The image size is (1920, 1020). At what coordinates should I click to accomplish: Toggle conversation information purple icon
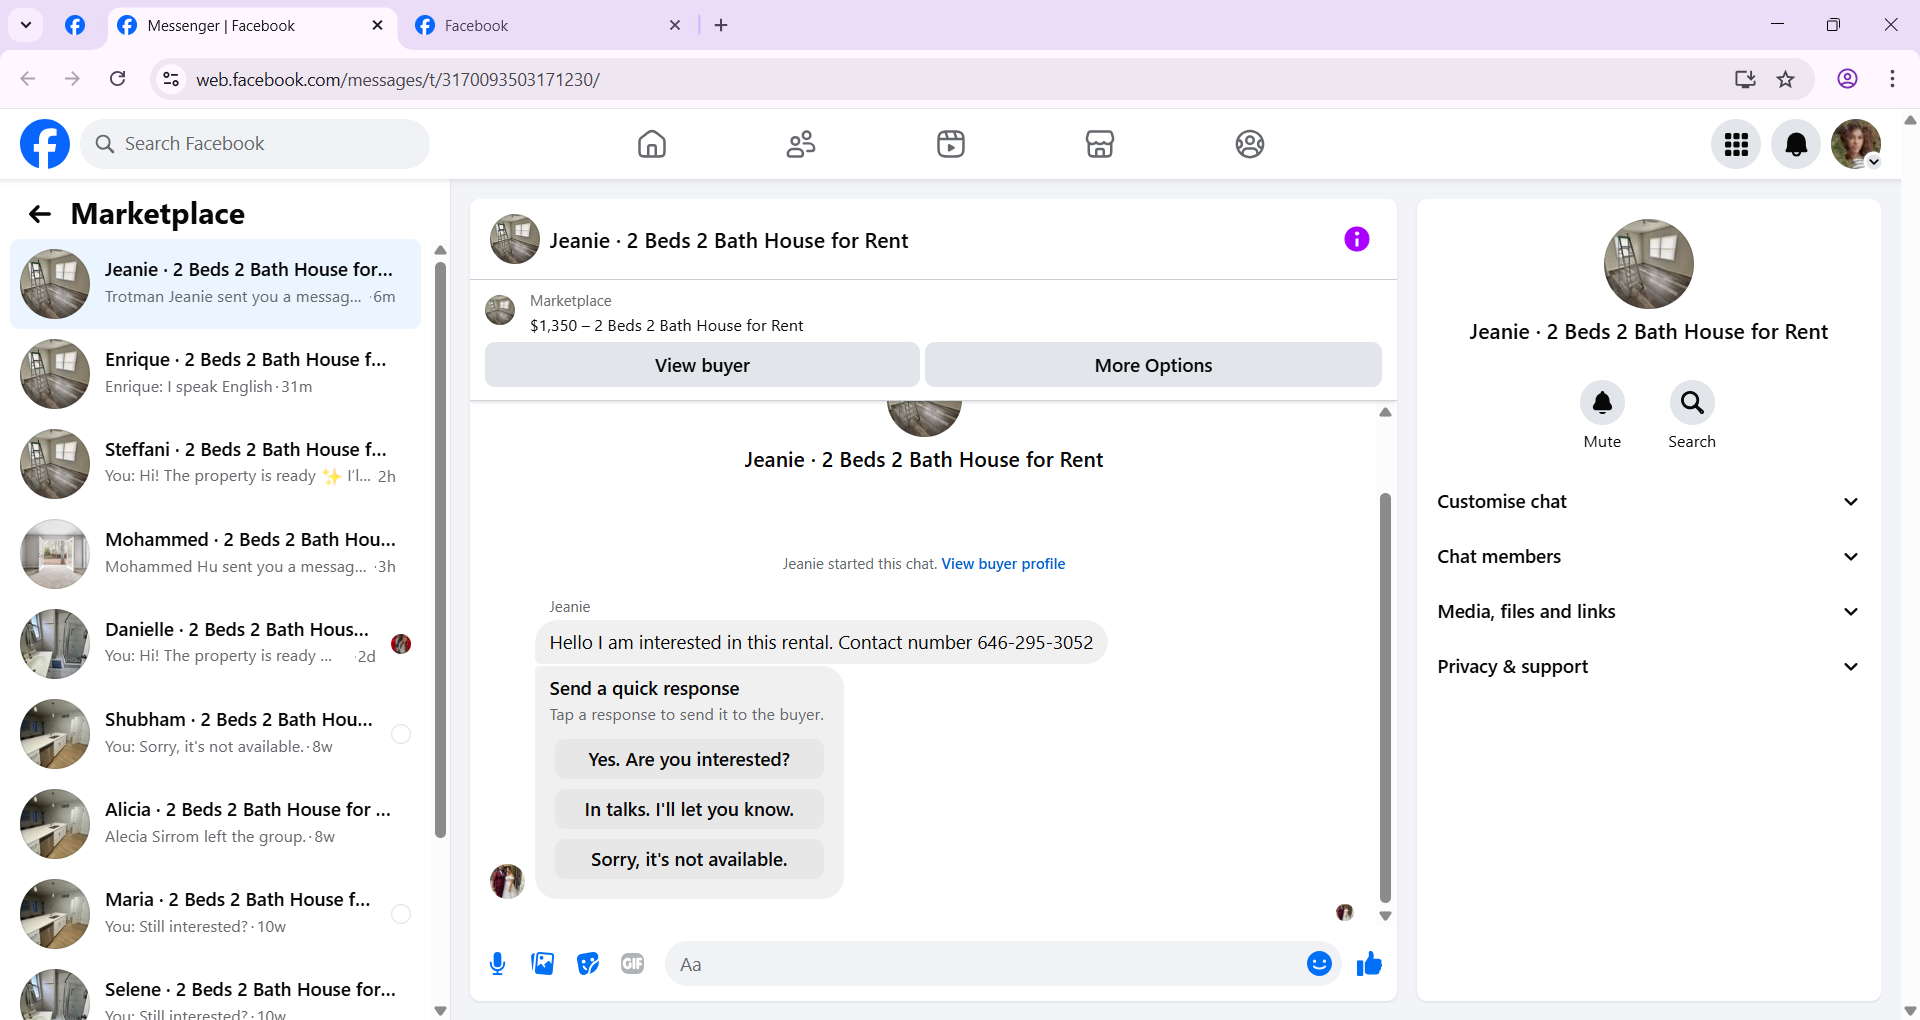[1356, 239]
